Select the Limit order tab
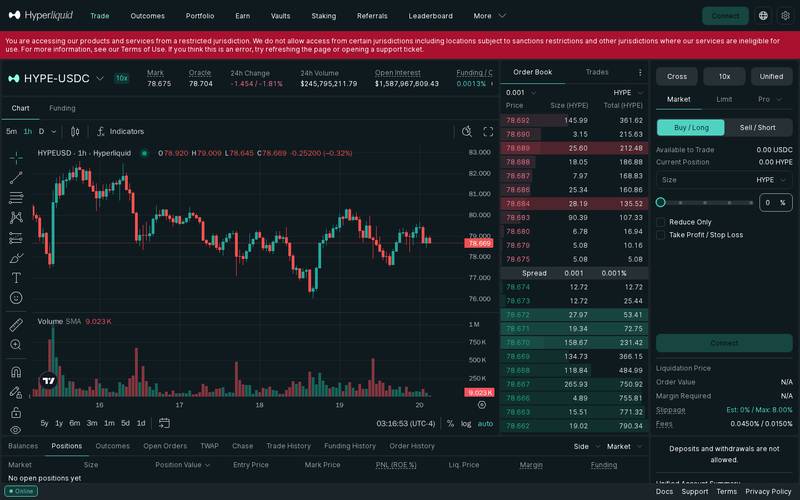 (724, 99)
